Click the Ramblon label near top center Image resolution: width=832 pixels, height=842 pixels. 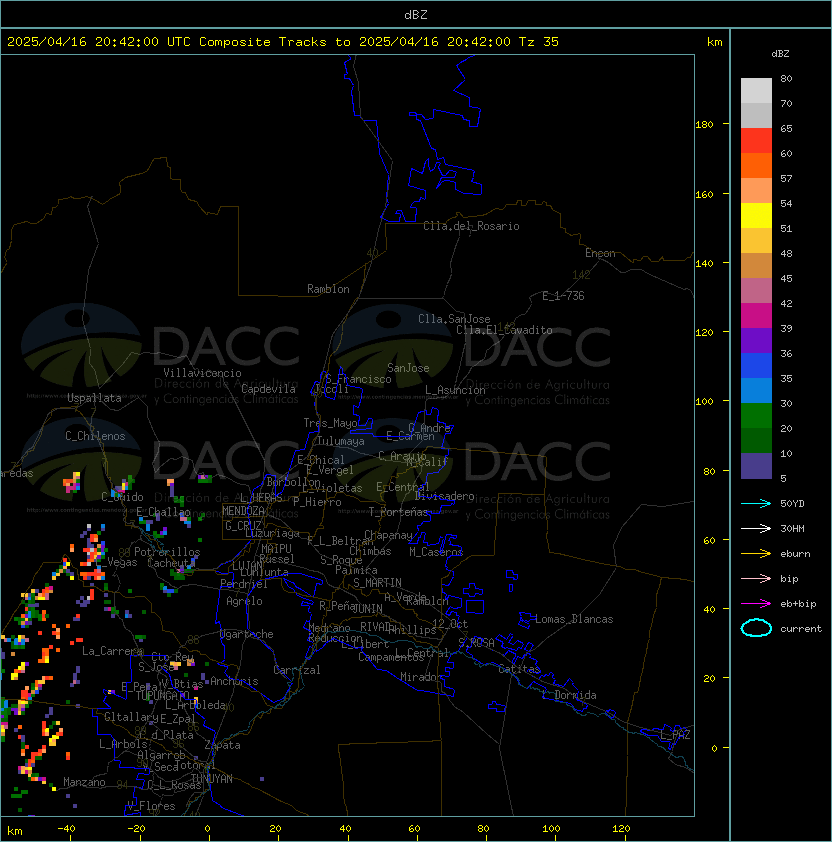click(x=328, y=289)
